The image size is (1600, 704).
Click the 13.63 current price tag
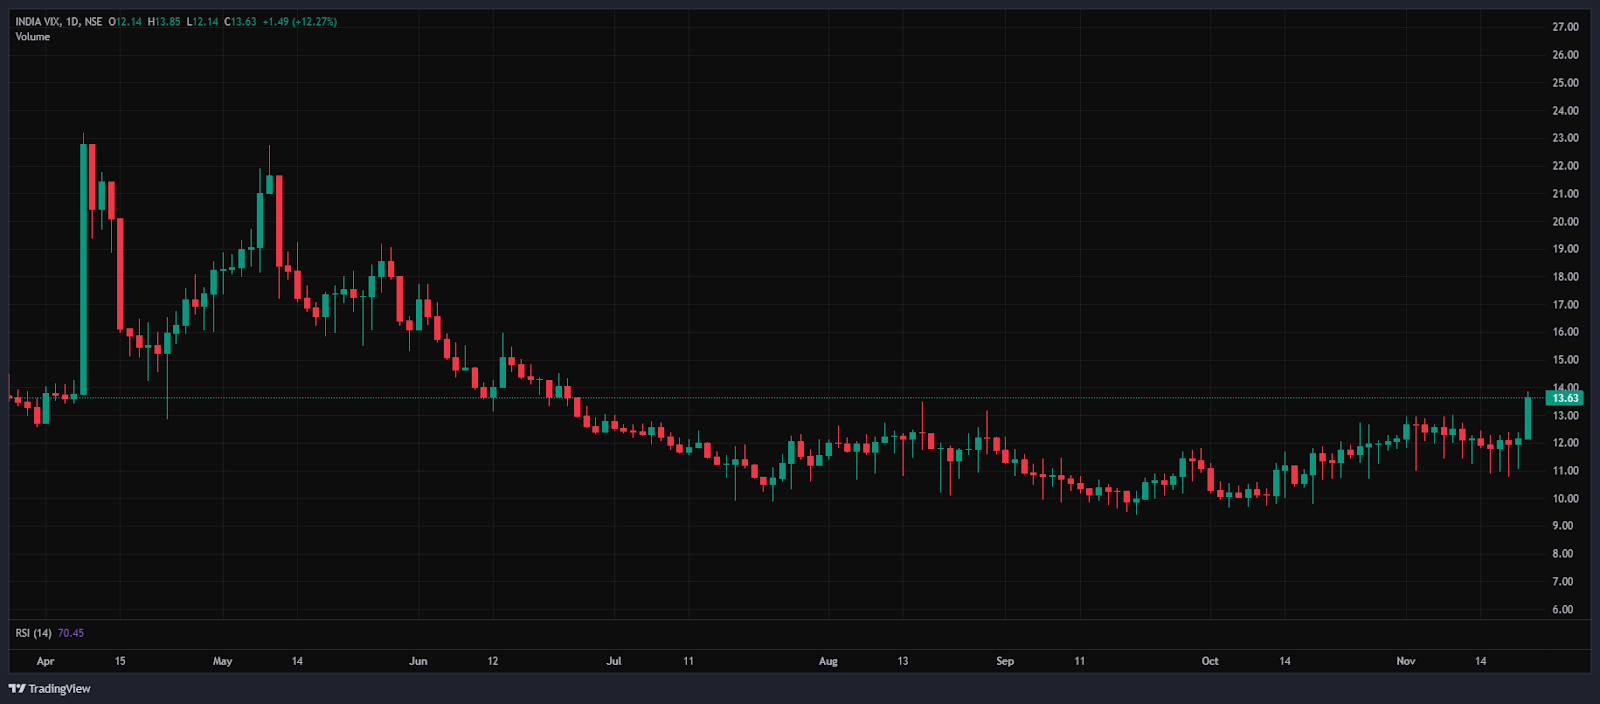1564,398
